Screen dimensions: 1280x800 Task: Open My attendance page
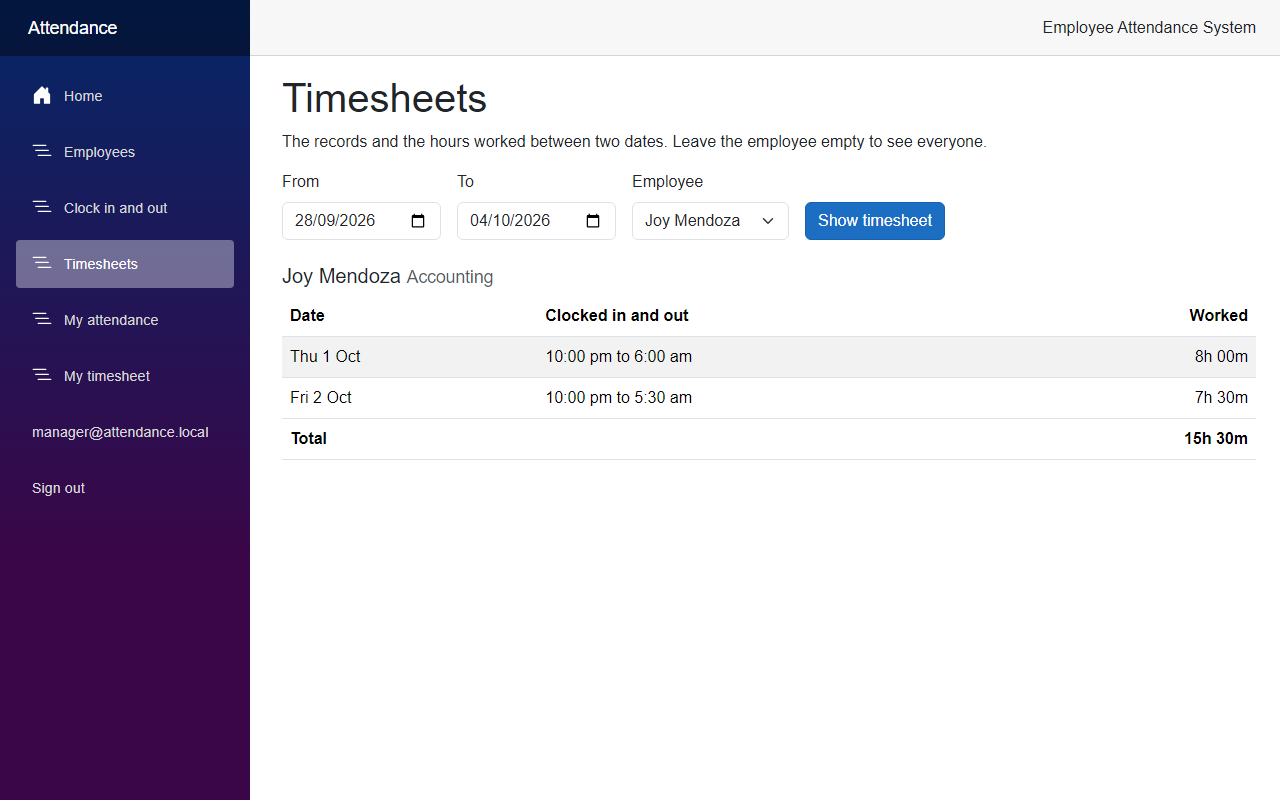click(x=125, y=320)
